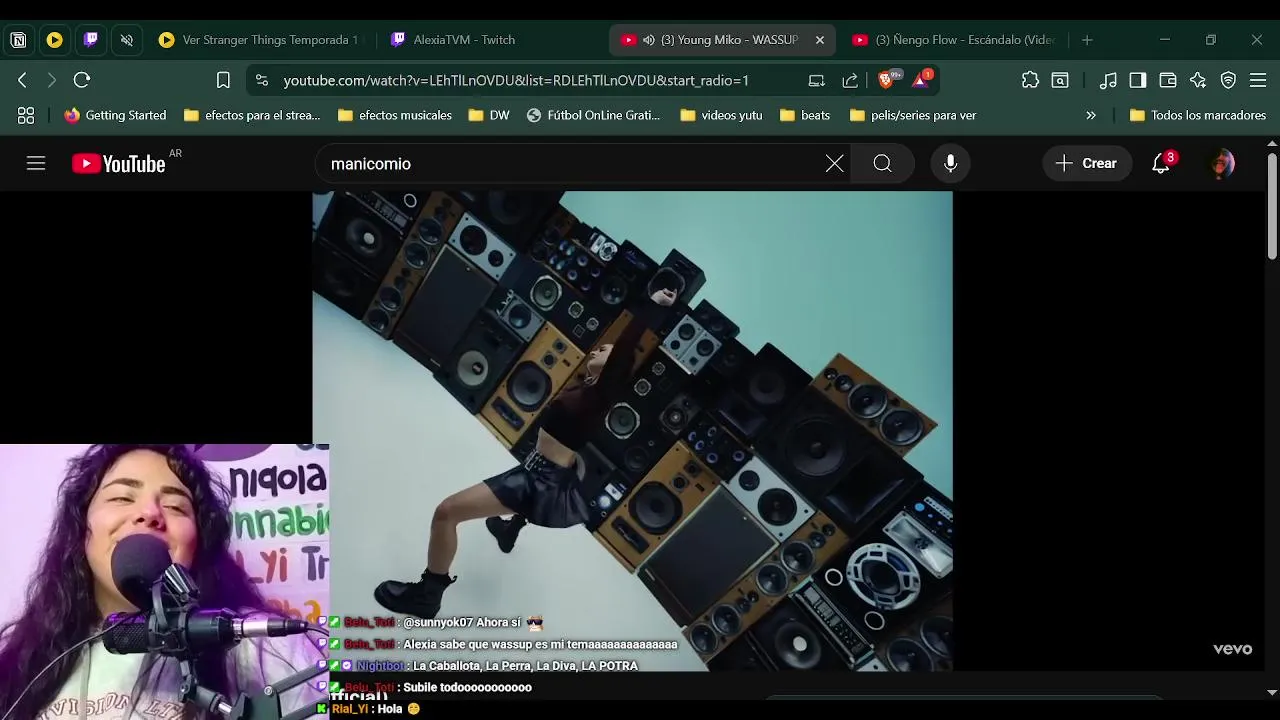Open YouTube account avatar menu
The image size is (1280, 720).
pos(1222,163)
